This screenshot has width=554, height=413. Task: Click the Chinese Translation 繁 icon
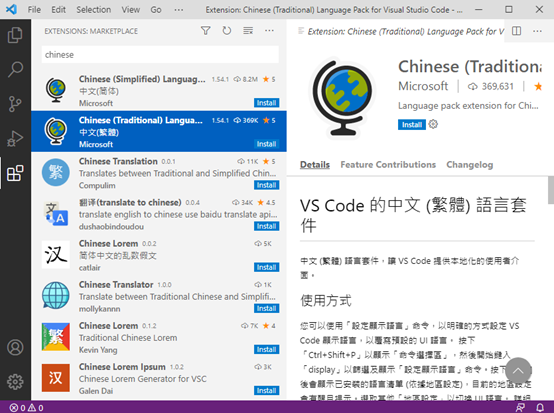pyautogui.click(x=56, y=172)
